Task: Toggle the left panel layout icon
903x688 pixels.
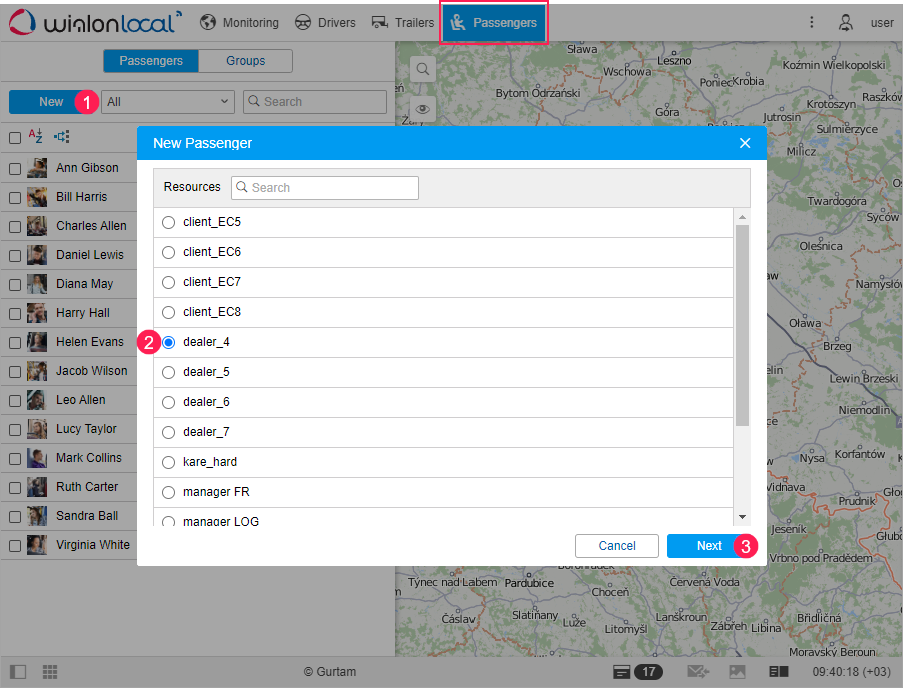Action: [x=18, y=671]
